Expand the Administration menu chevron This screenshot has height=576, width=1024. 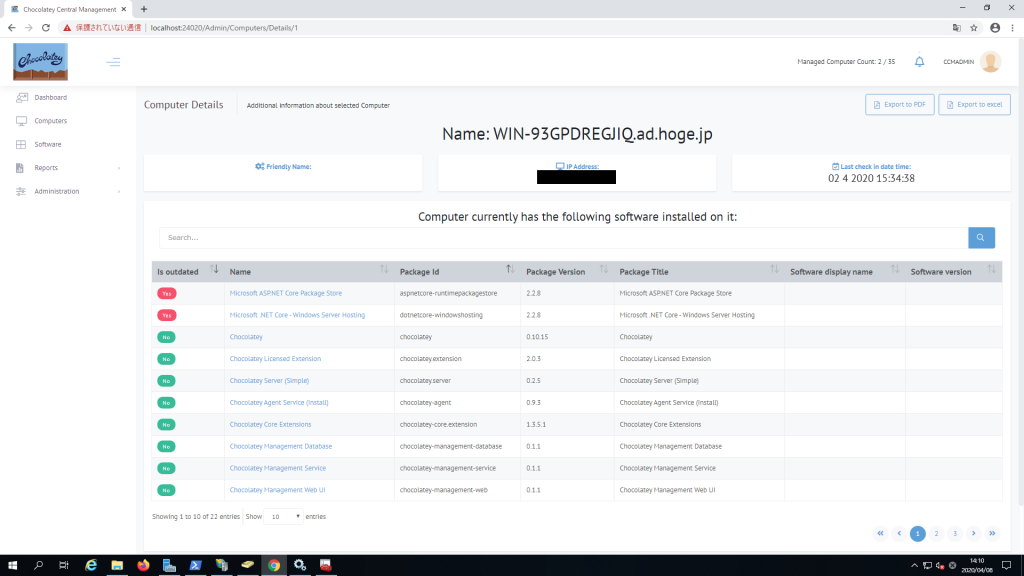click(119, 191)
